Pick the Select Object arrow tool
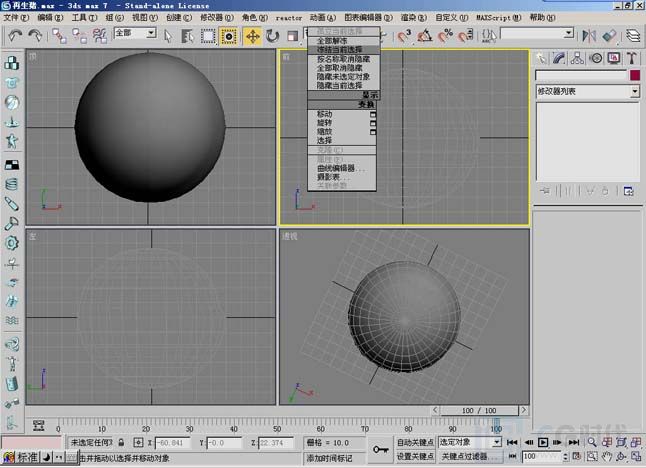This screenshot has height=468, width=646. (x=167, y=36)
